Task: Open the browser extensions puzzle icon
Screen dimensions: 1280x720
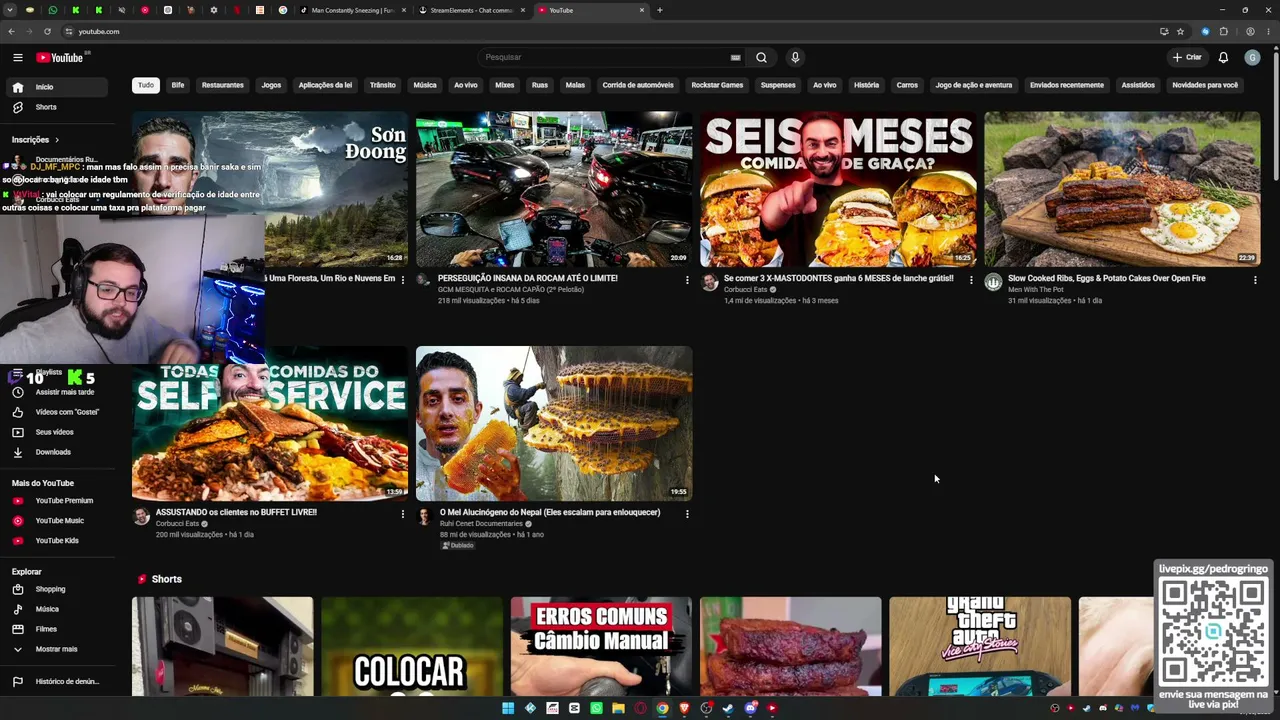Action: tap(1223, 31)
